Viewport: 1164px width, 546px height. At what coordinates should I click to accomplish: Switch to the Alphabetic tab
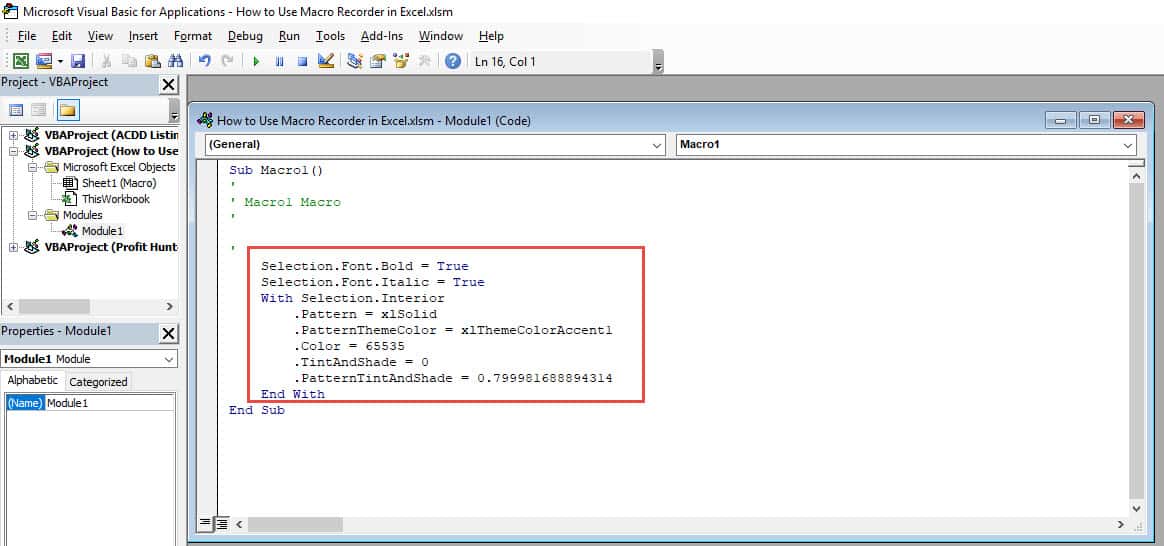coord(33,381)
